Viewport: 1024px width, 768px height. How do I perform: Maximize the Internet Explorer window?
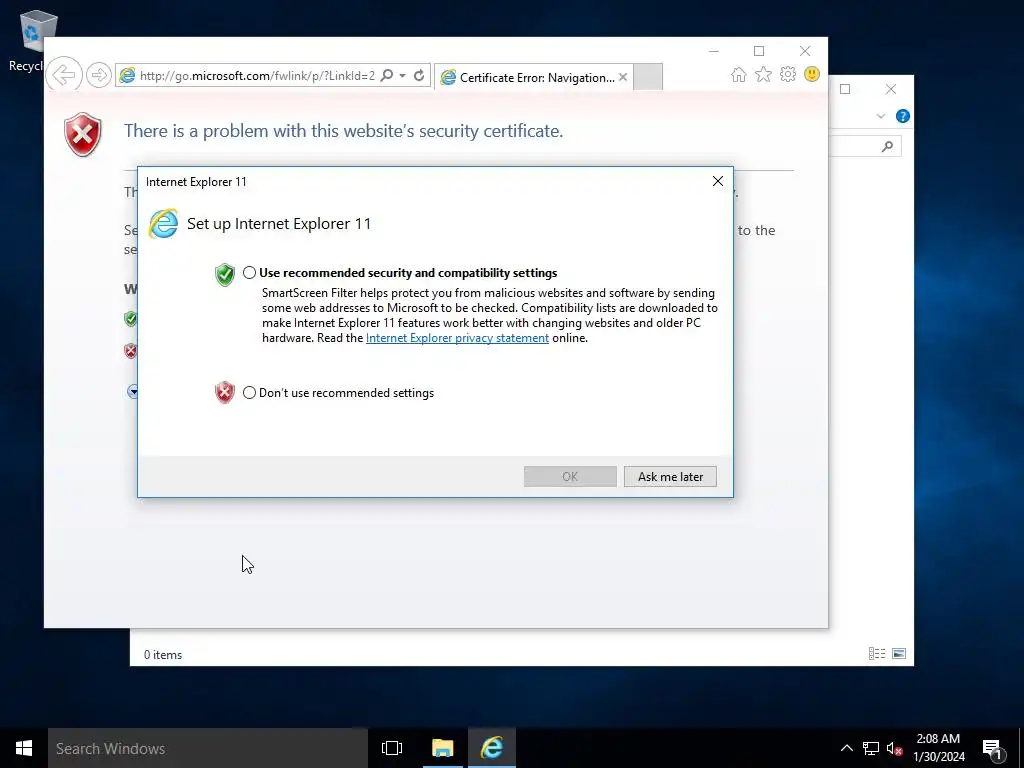759,51
